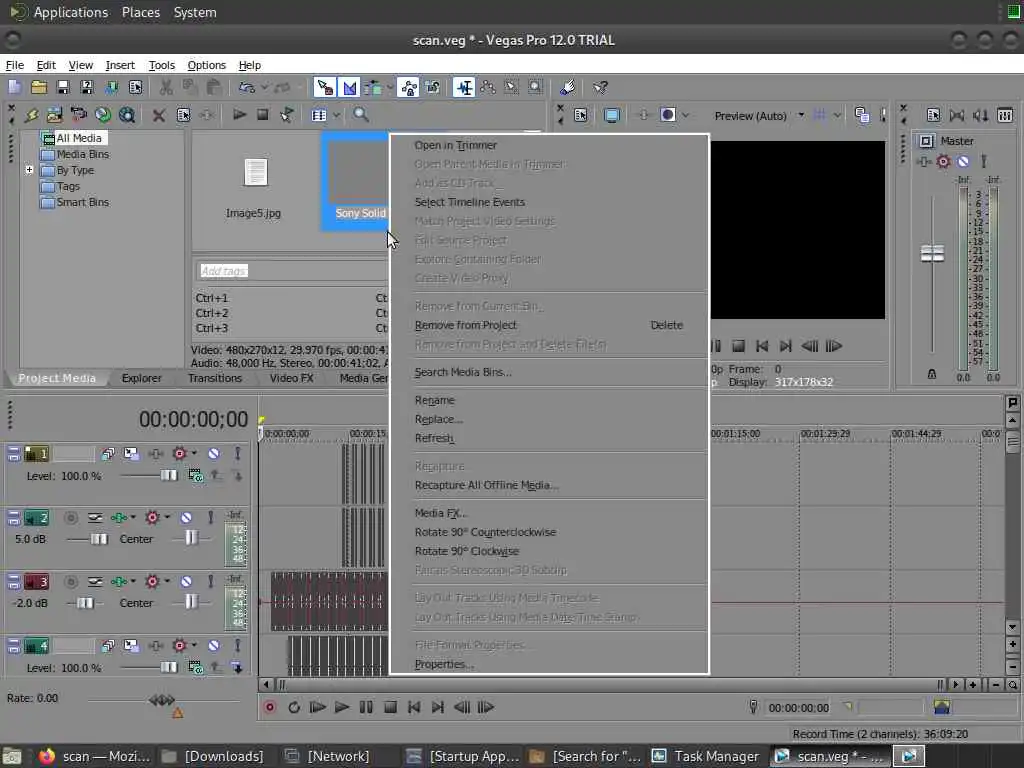The width and height of the screenshot is (1024, 768).
Task: Open Overlays grid dropdown arrow in preview
Action: [837, 116]
